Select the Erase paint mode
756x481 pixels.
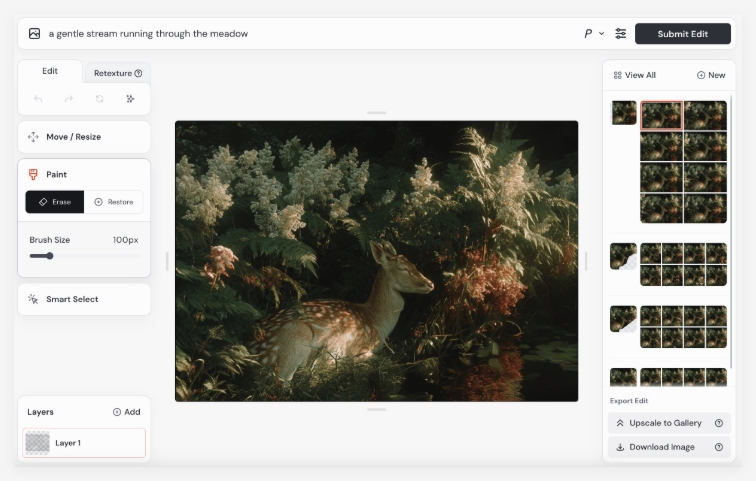55,202
